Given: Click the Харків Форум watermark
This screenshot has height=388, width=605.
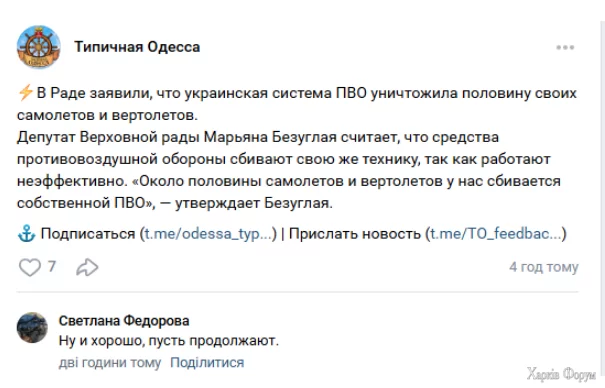Looking at the screenshot, I should click(561, 375).
